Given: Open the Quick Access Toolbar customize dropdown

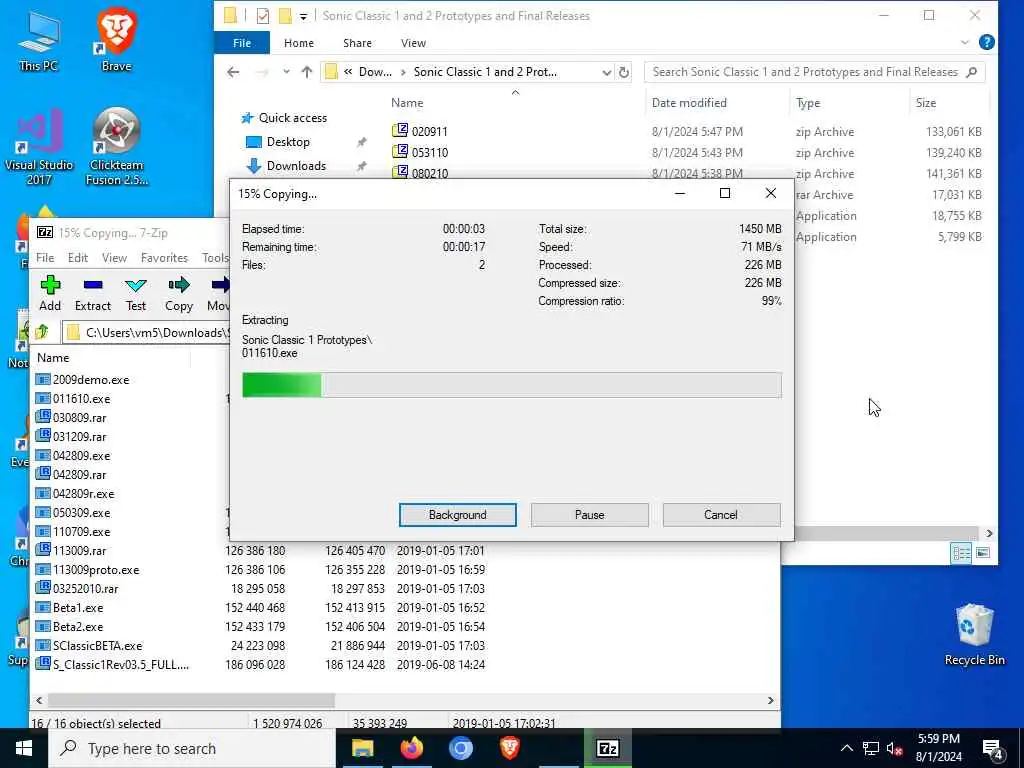Looking at the screenshot, I should click(x=303, y=16).
